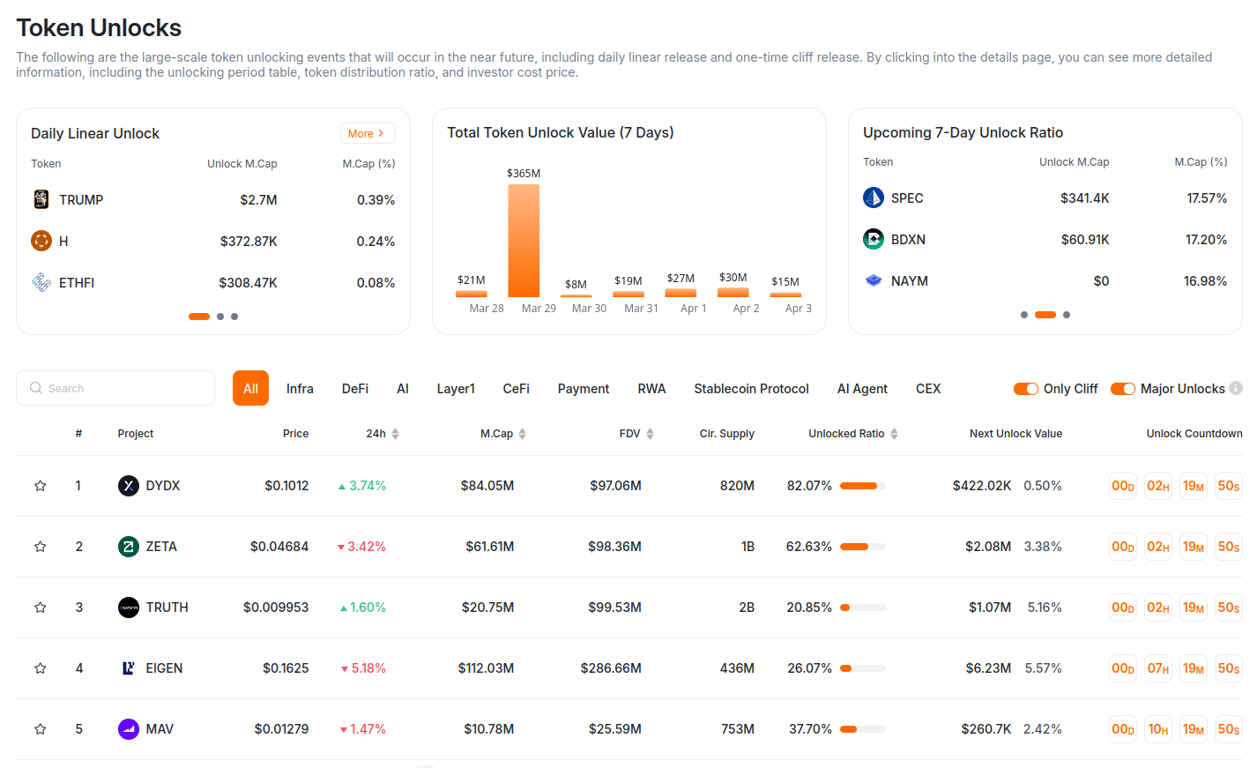Click the ZETA project logo
The image size is (1257, 768).
click(x=128, y=546)
